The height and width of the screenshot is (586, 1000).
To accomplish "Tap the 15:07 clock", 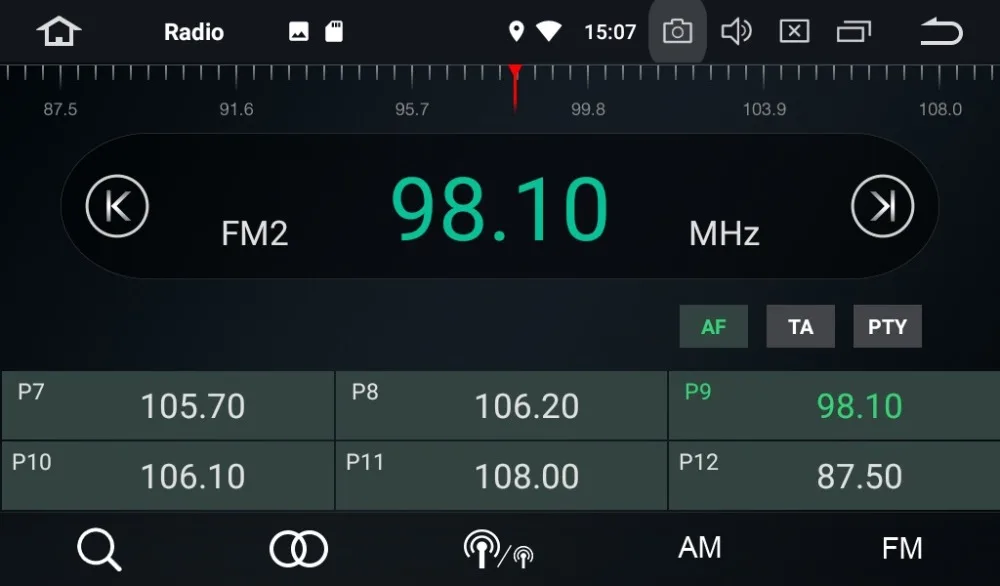I will click(610, 32).
